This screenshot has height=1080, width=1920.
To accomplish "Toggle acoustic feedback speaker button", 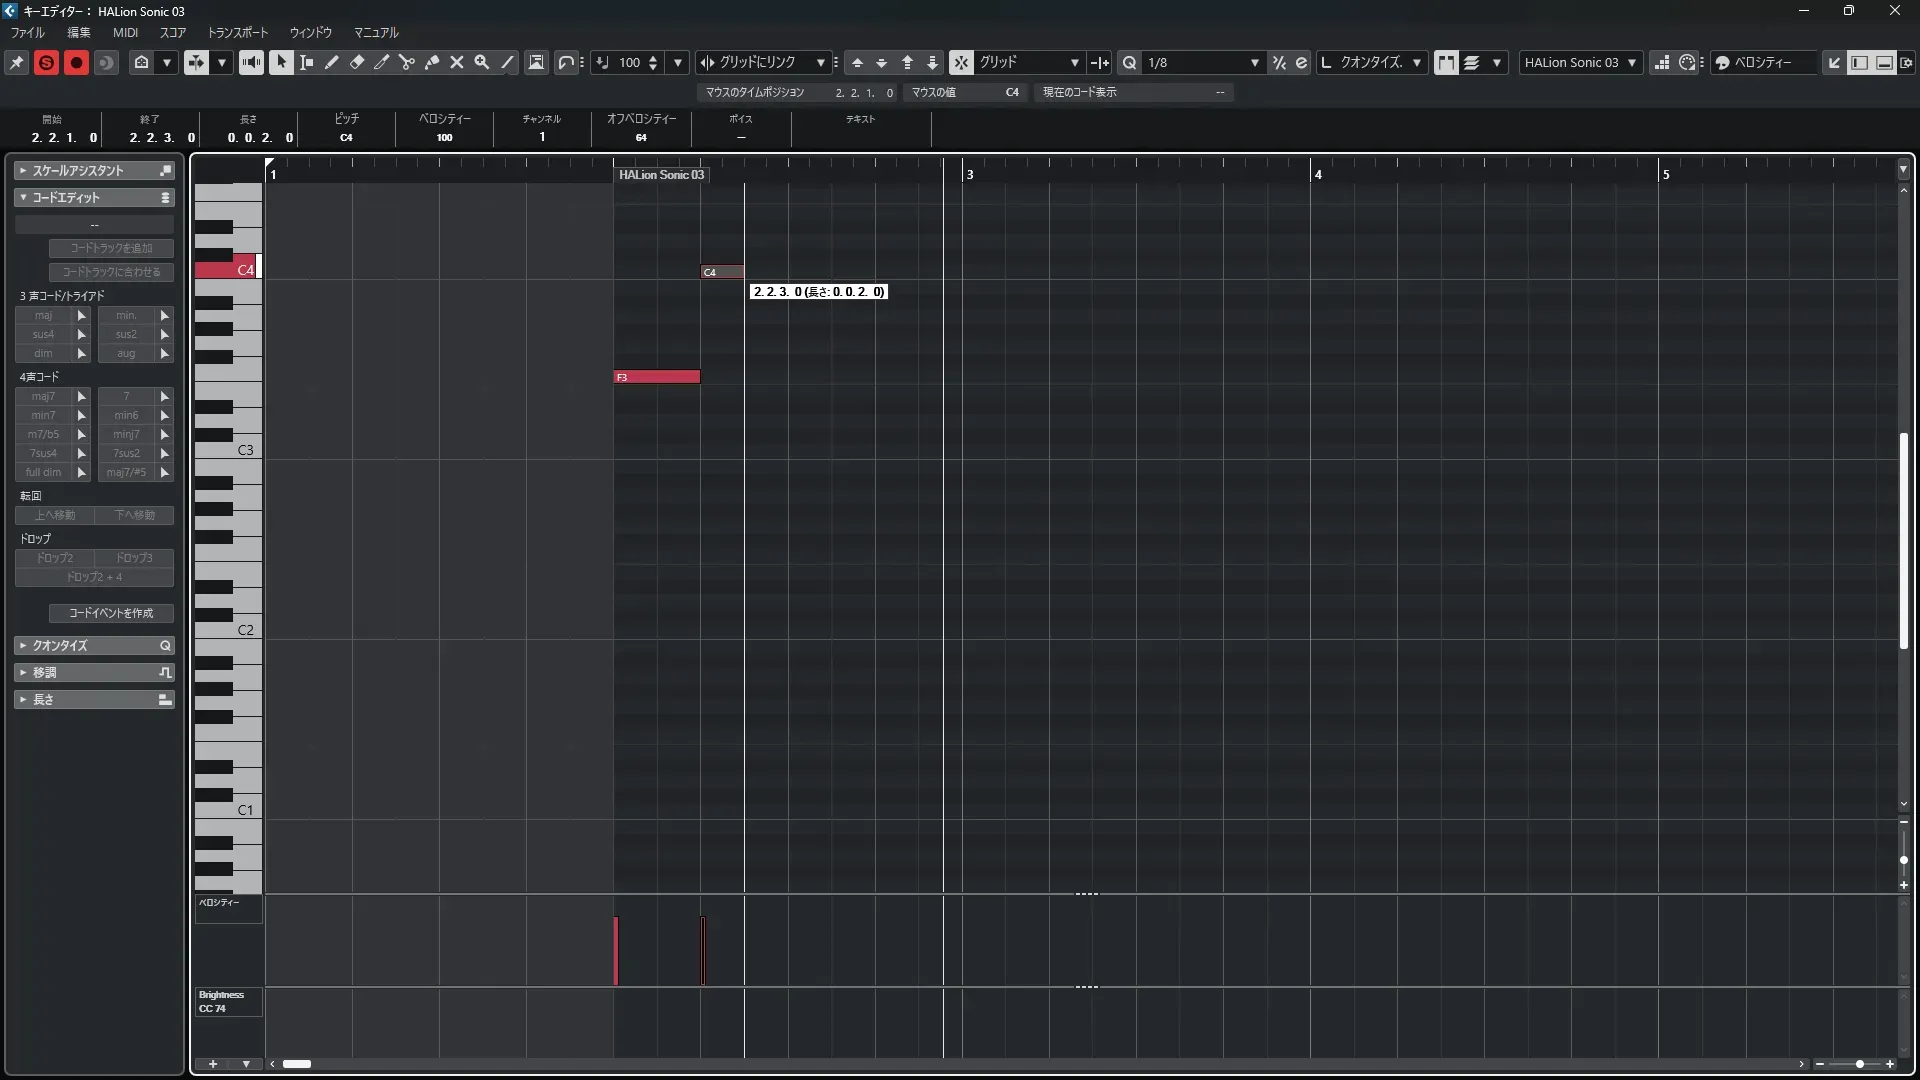I will point(251,62).
